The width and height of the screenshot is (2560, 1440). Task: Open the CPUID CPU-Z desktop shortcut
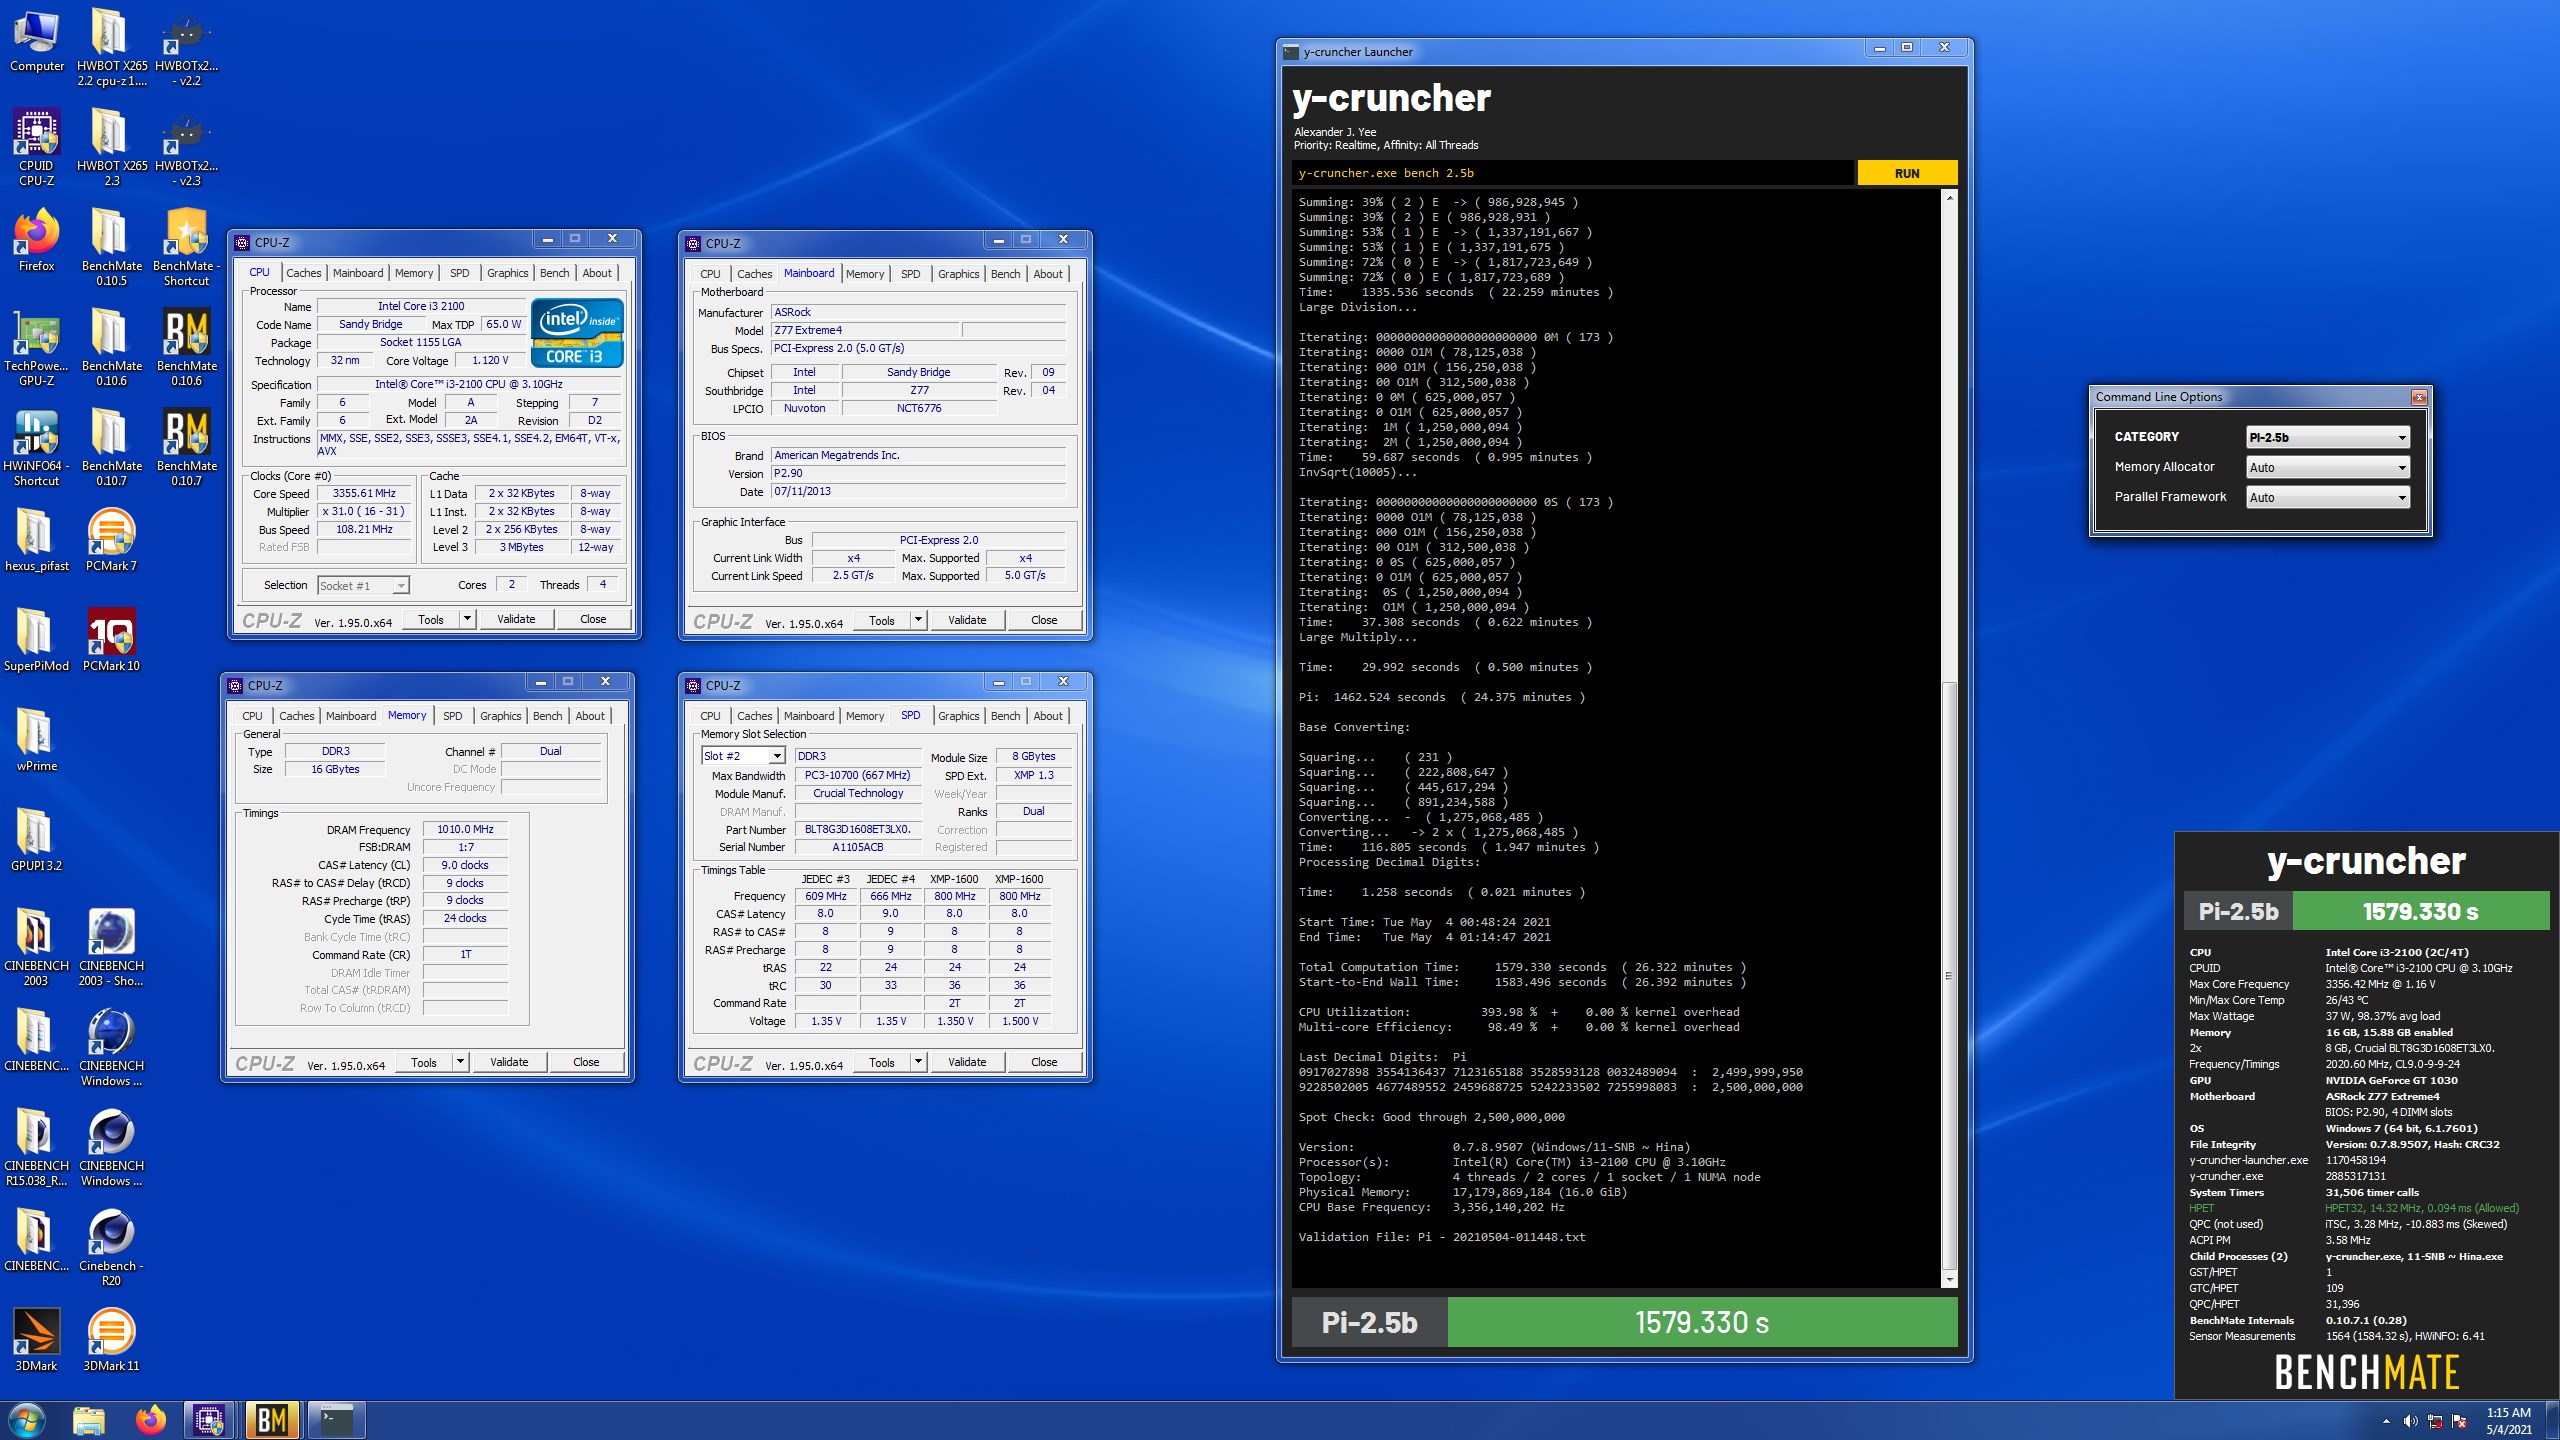37,148
